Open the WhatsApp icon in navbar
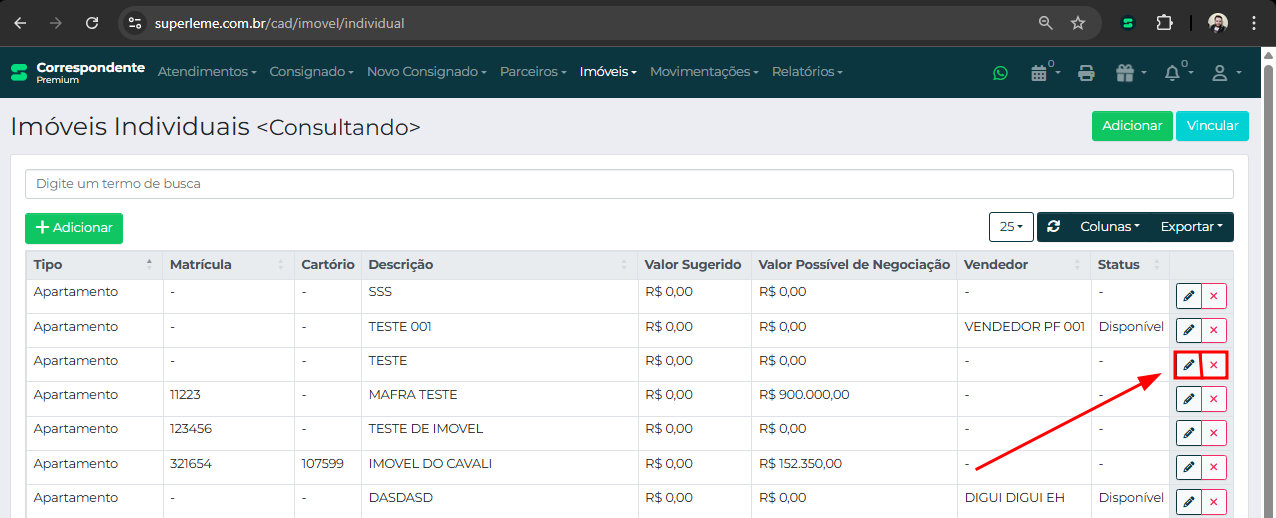Viewport: 1276px width, 518px height. click(x=1001, y=72)
